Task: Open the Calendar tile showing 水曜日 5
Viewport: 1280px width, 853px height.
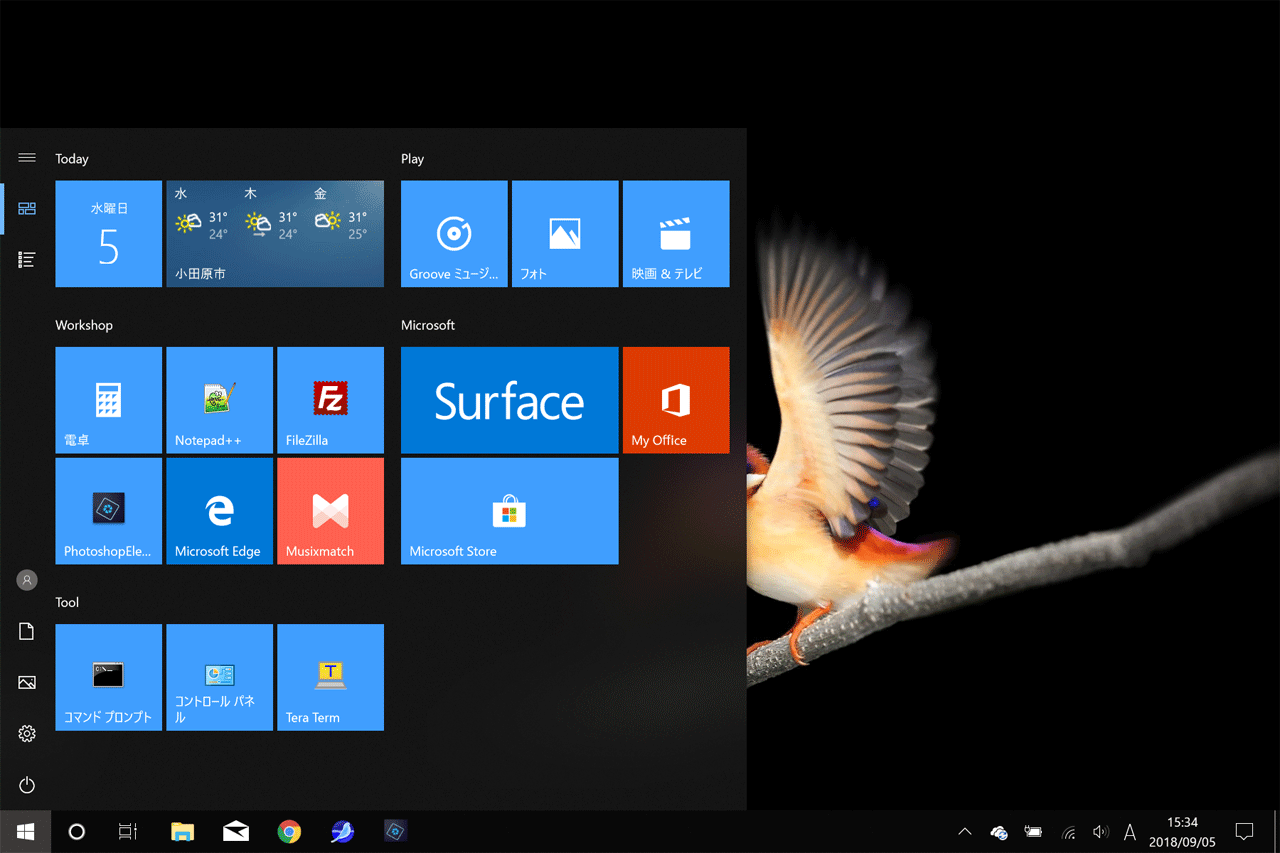Action: [x=108, y=234]
